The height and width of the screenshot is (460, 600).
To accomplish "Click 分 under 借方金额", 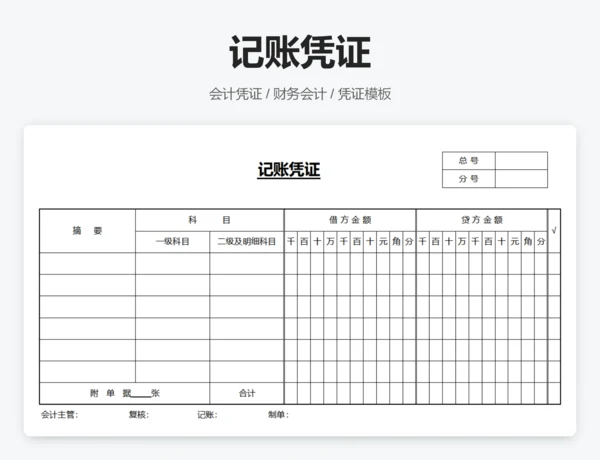I will pos(409,241).
